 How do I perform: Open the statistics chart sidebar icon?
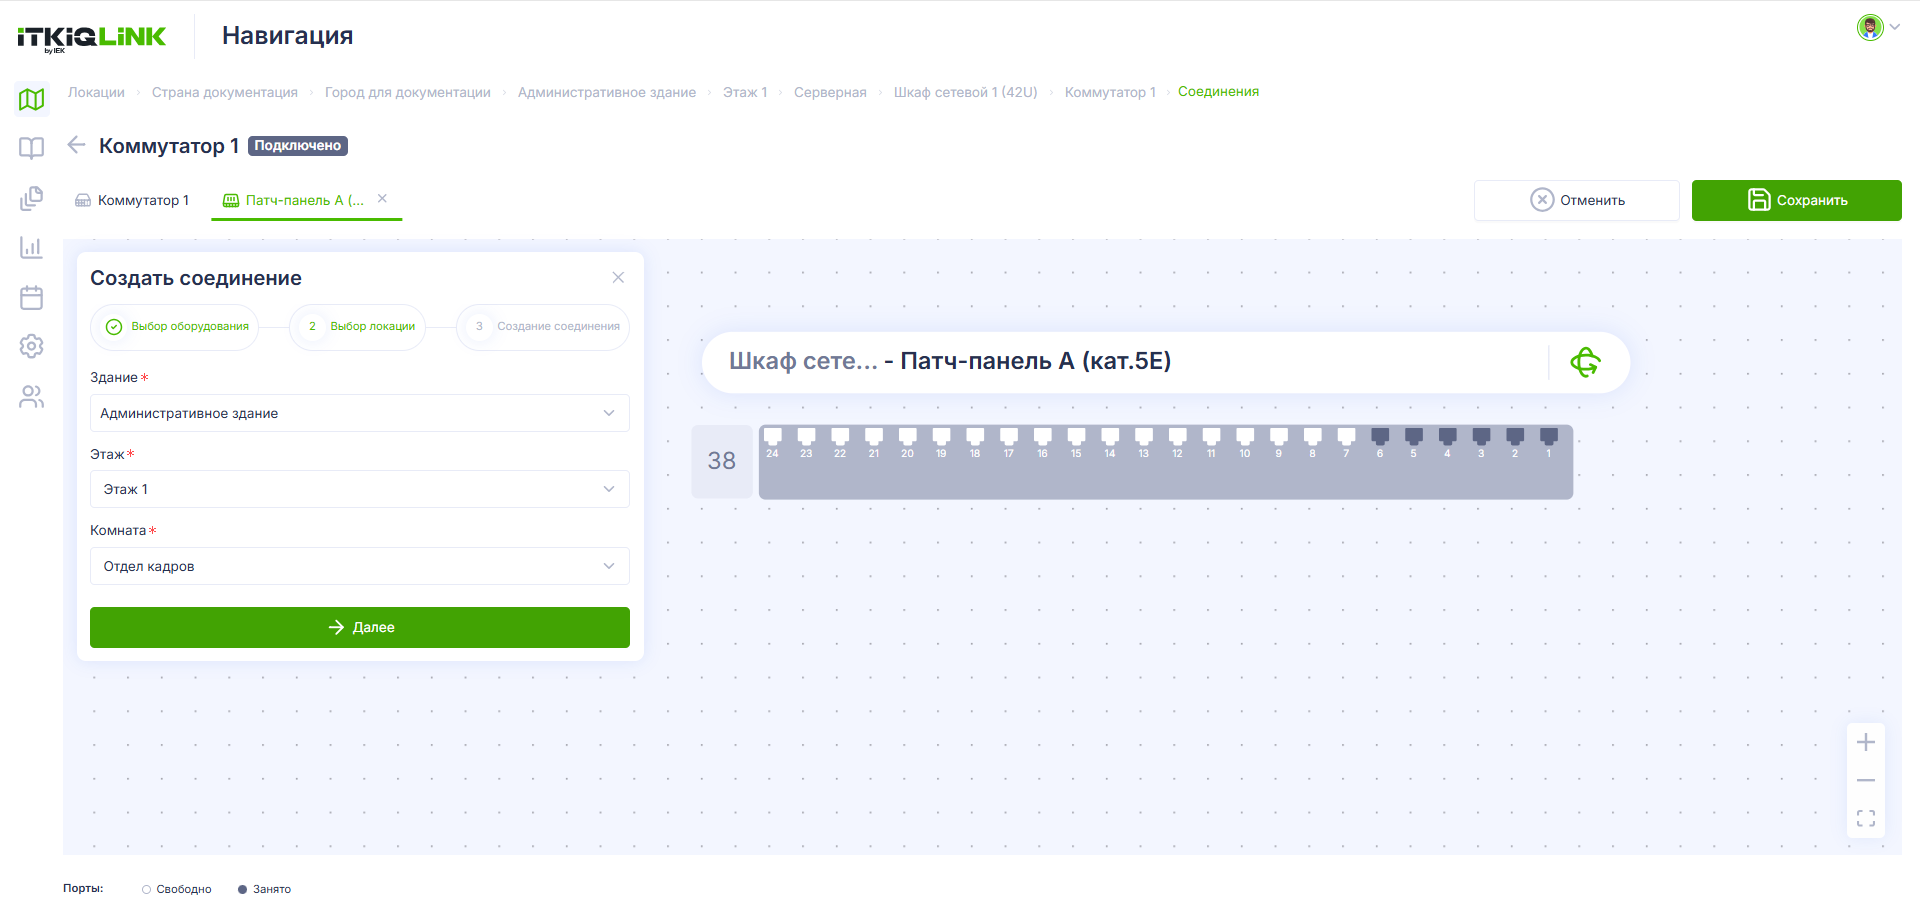point(32,247)
